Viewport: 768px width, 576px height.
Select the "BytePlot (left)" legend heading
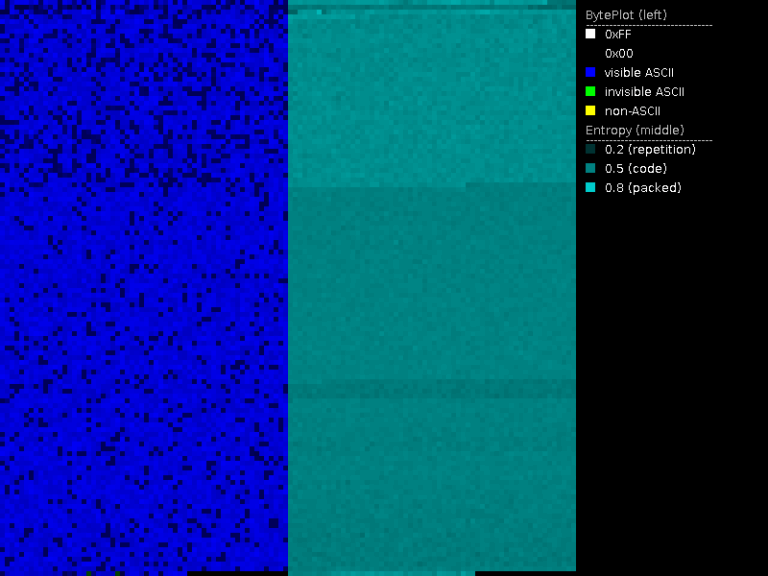625,15
